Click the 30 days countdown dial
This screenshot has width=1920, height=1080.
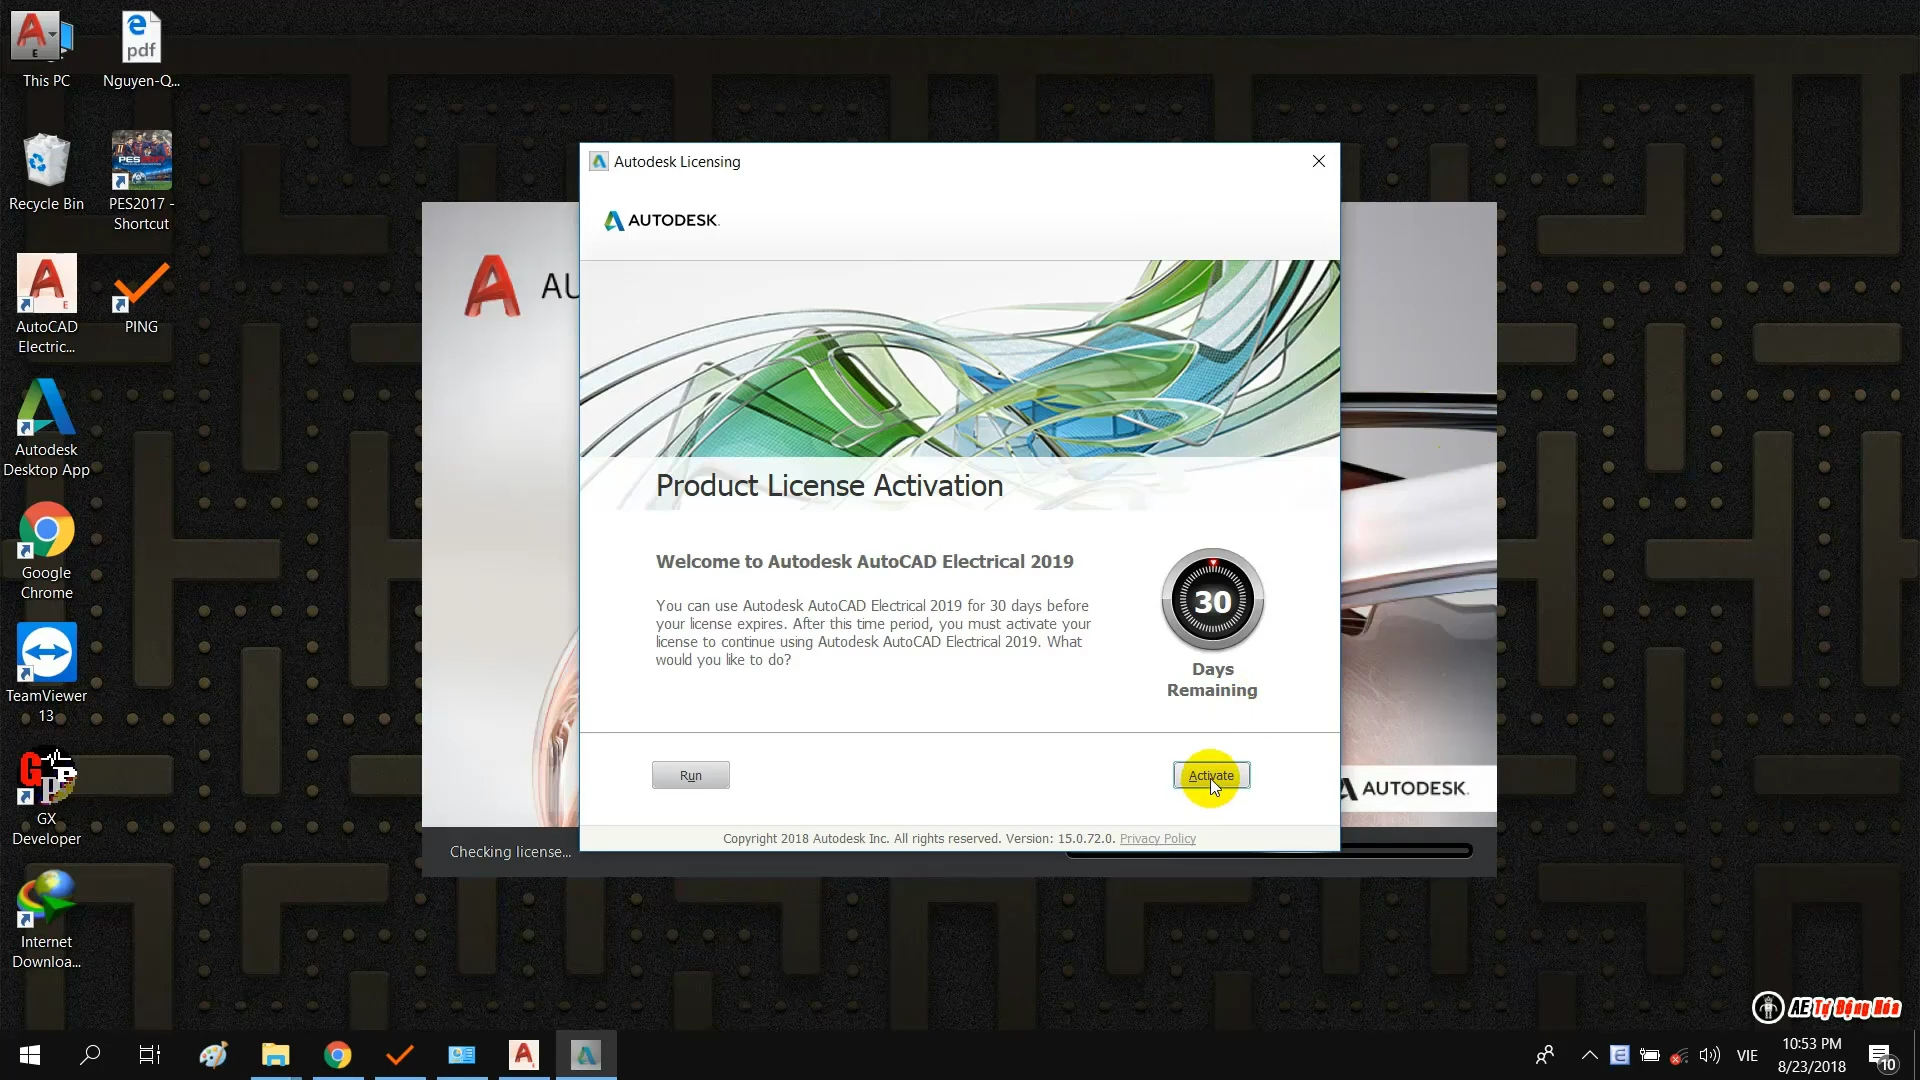click(1213, 600)
